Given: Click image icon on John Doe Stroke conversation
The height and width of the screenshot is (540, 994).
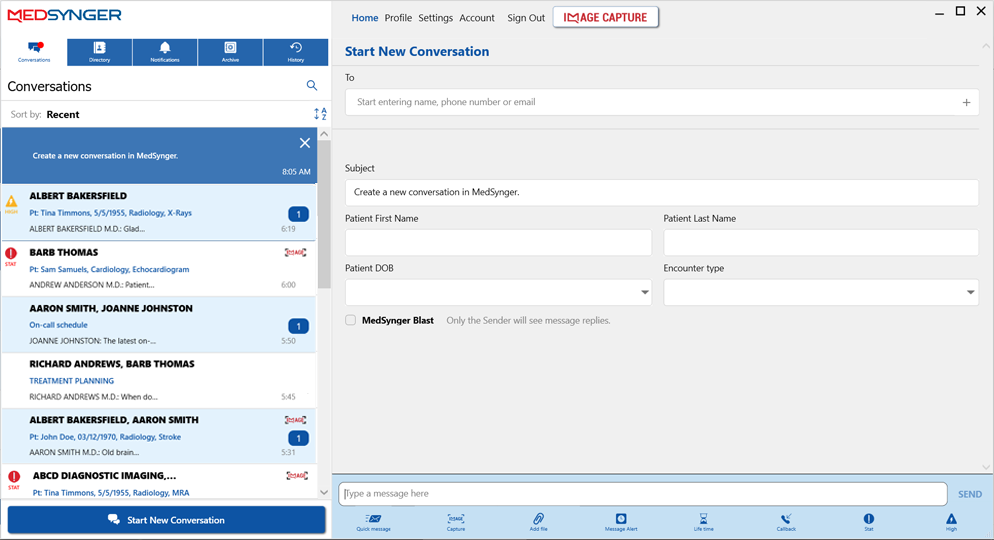Looking at the screenshot, I should 295,420.
